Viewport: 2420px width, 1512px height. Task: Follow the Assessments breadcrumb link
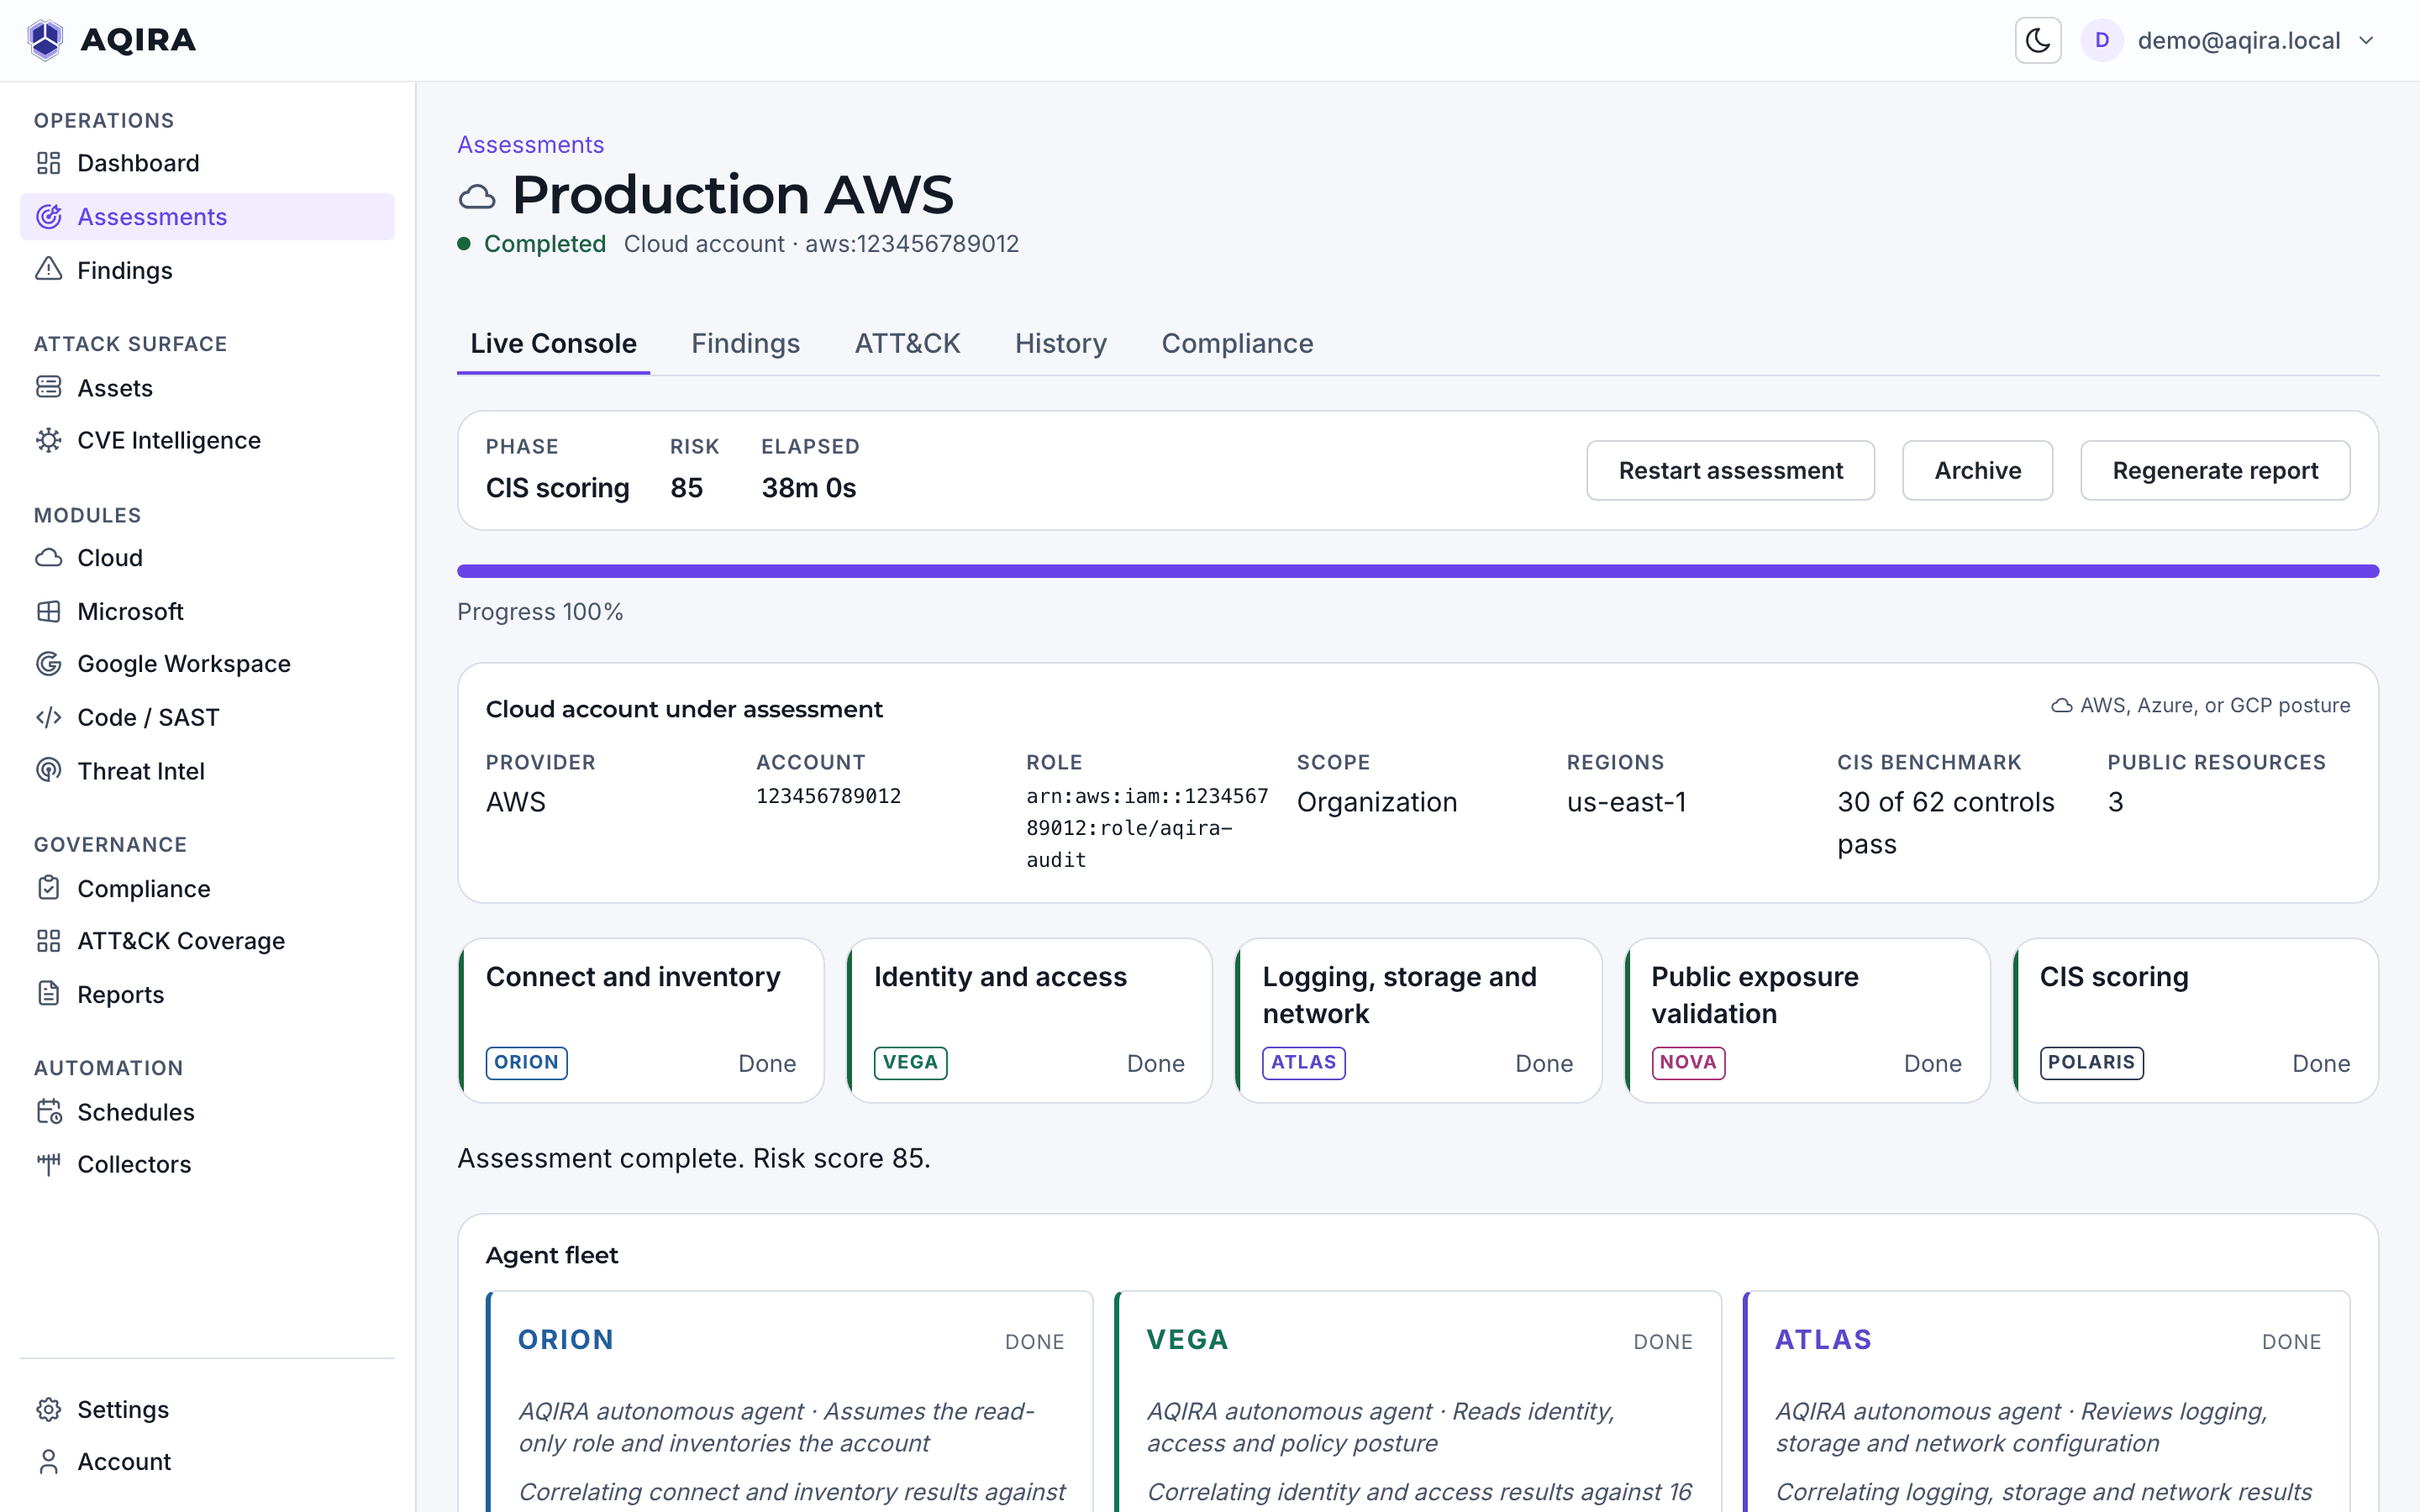point(530,145)
